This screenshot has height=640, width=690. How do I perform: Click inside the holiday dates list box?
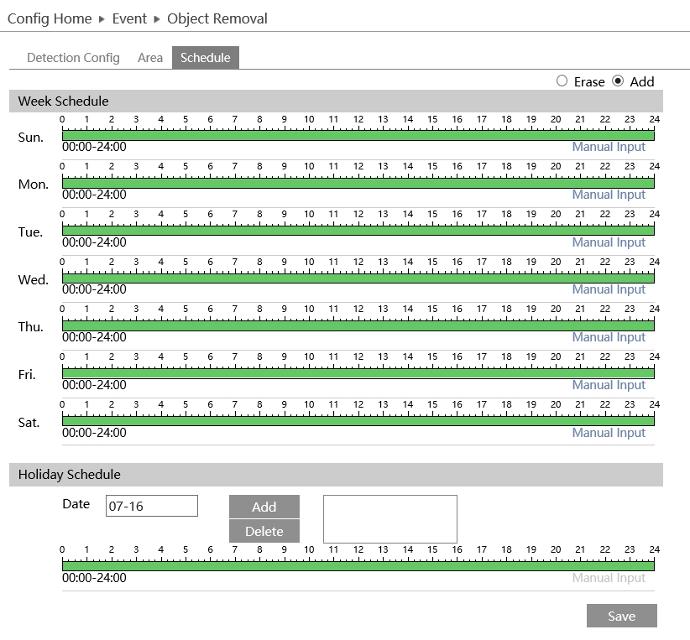point(389,519)
